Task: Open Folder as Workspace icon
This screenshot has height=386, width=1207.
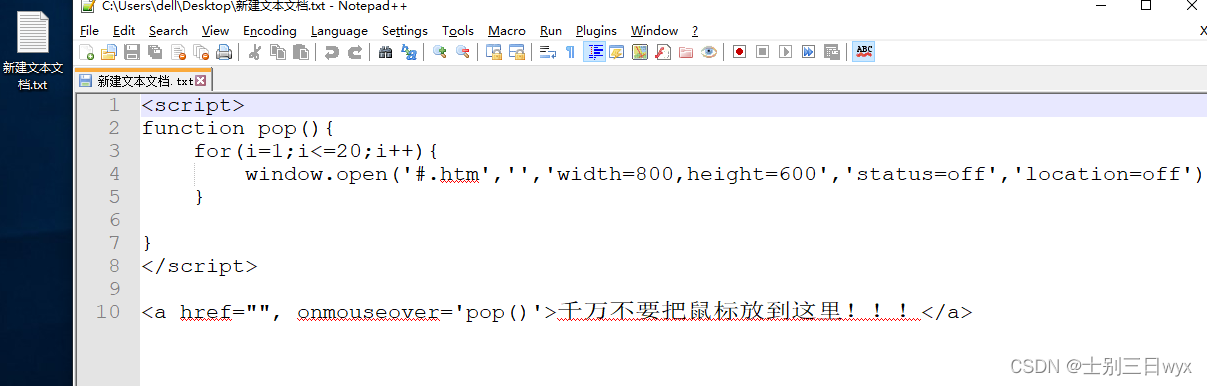Action: 686,52
